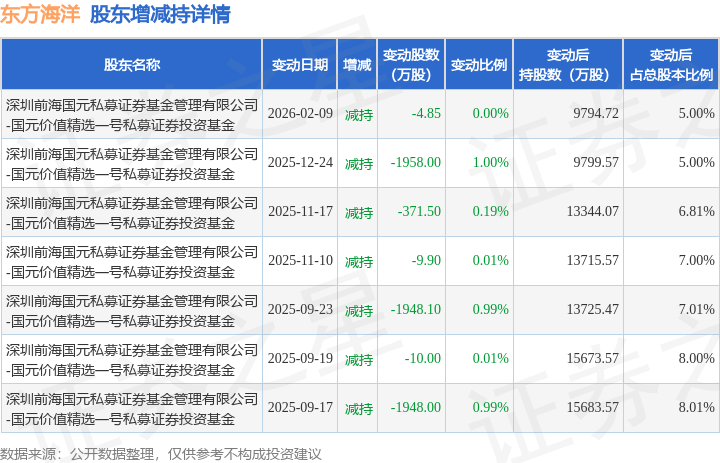Click the date 2025-09-19
This screenshot has width=720, height=463.
pos(300,358)
